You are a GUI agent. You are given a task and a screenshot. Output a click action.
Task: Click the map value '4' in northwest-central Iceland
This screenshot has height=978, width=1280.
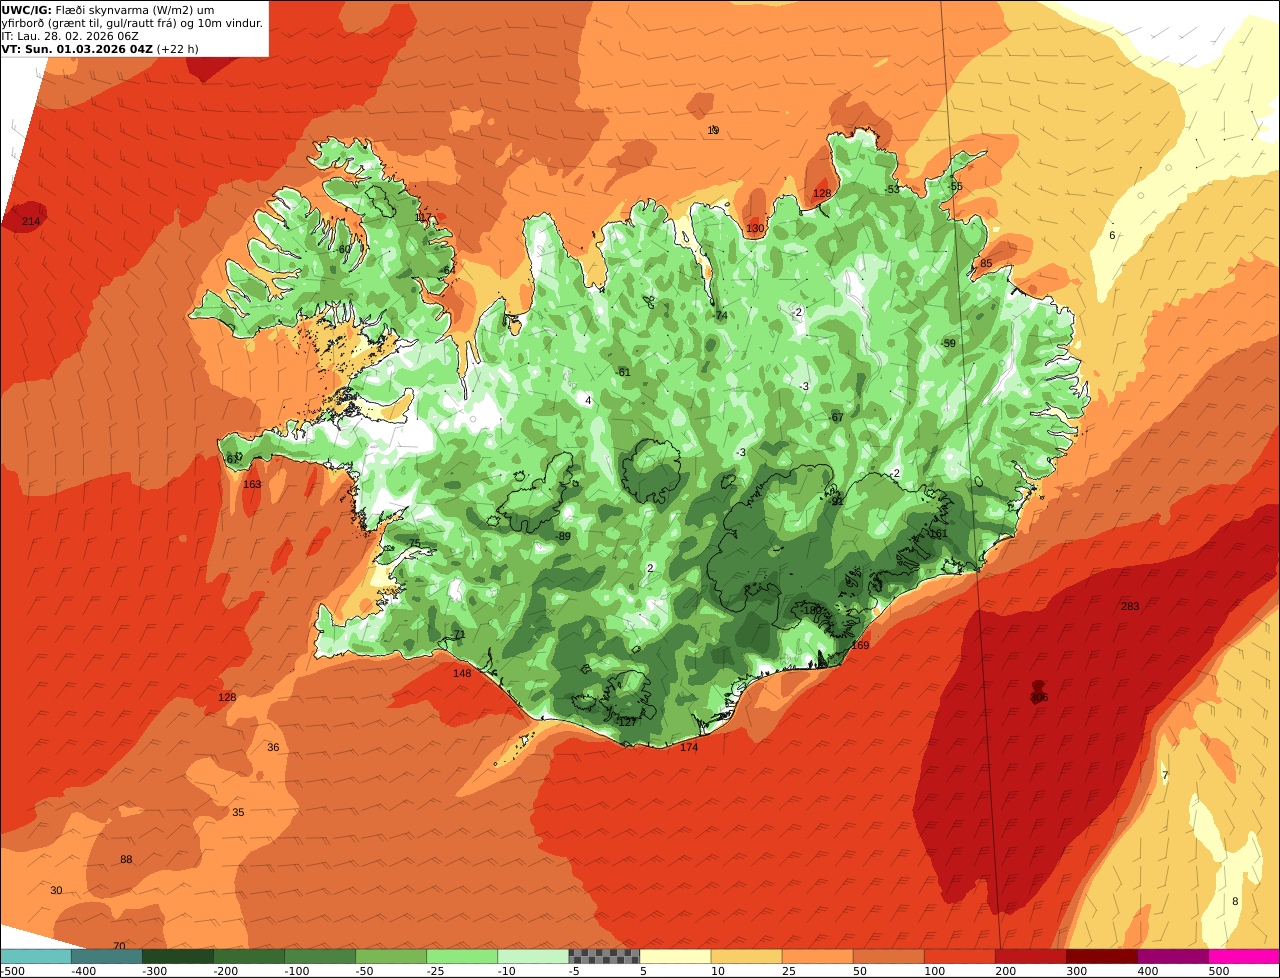(588, 401)
